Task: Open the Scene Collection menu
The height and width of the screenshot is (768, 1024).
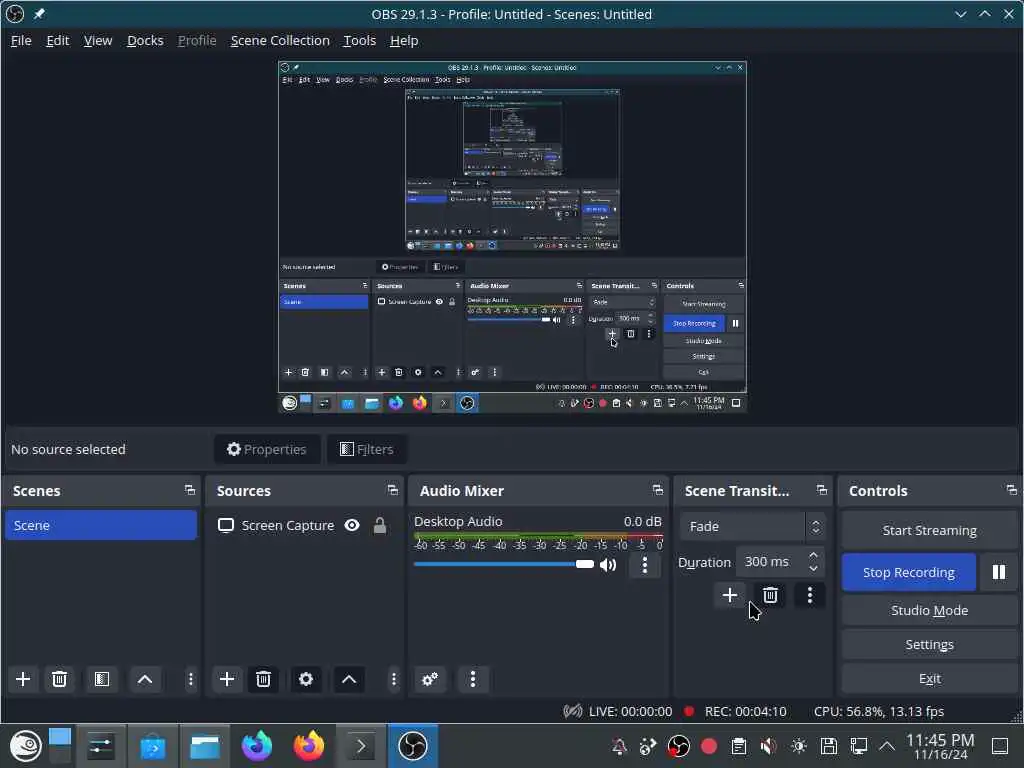Action: [280, 40]
